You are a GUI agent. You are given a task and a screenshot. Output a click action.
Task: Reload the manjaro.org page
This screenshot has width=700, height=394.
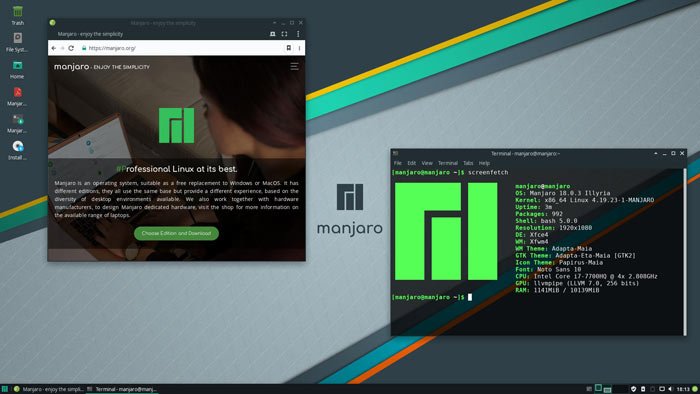71,48
